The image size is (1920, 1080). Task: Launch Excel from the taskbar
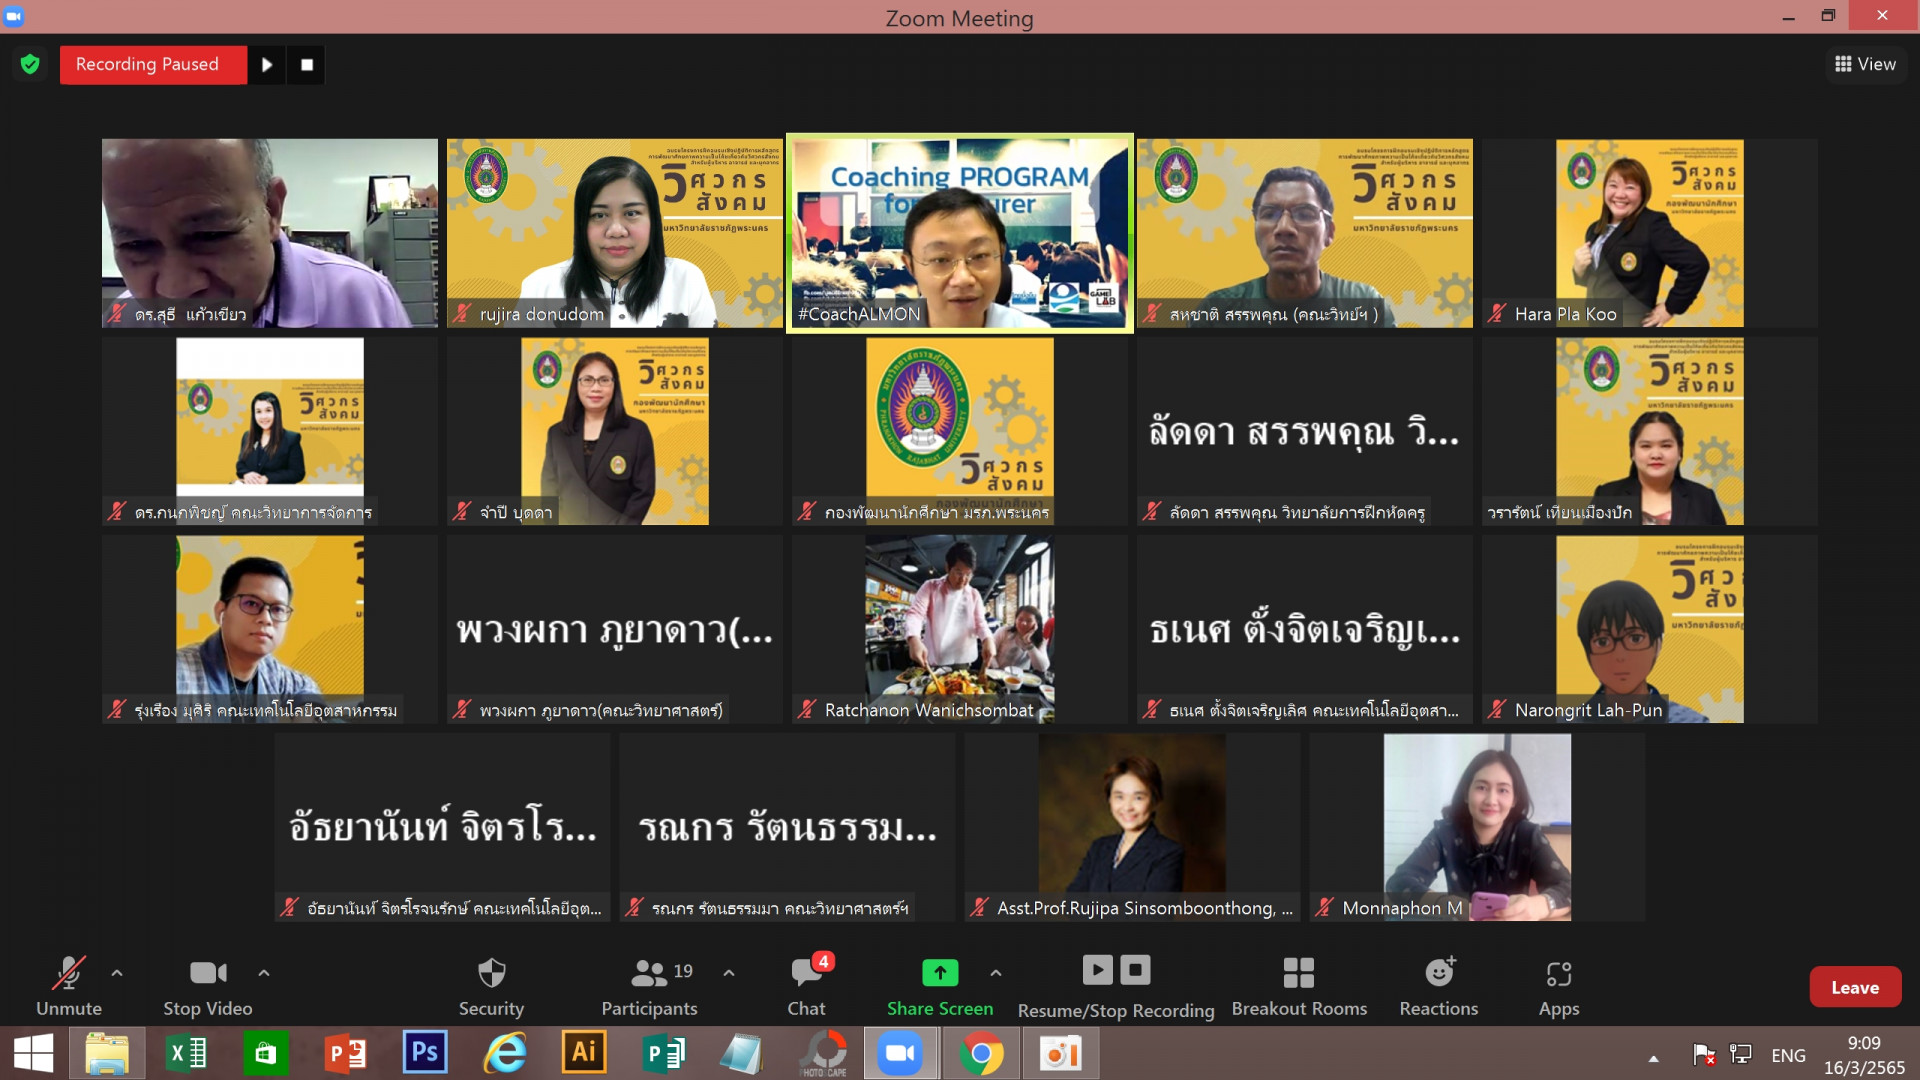click(x=186, y=1053)
